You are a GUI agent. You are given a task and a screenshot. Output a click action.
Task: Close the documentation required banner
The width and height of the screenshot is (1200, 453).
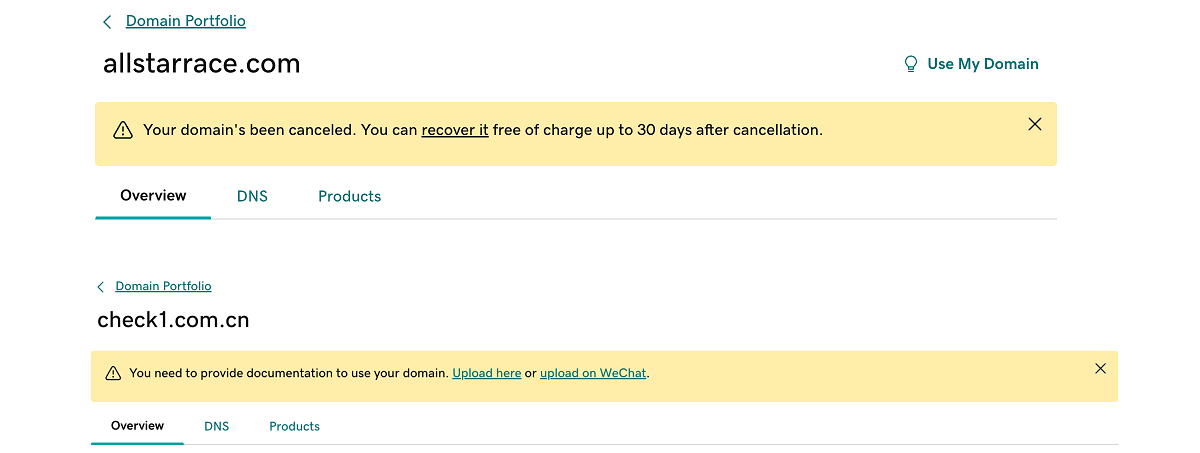(1100, 368)
